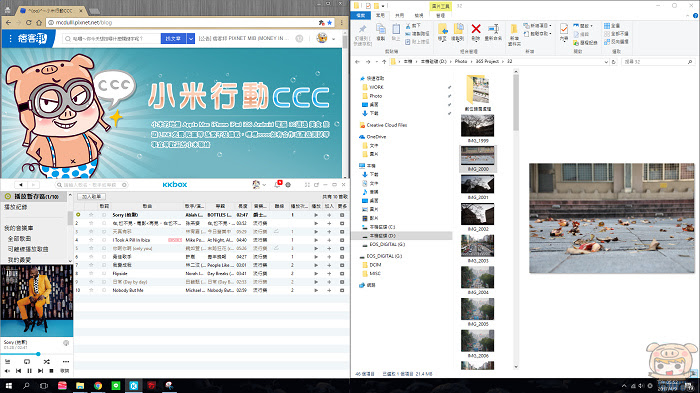This screenshot has width=700, height=393.
Task: Click Select all in Explorer ribbon
Action: (612, 25)
